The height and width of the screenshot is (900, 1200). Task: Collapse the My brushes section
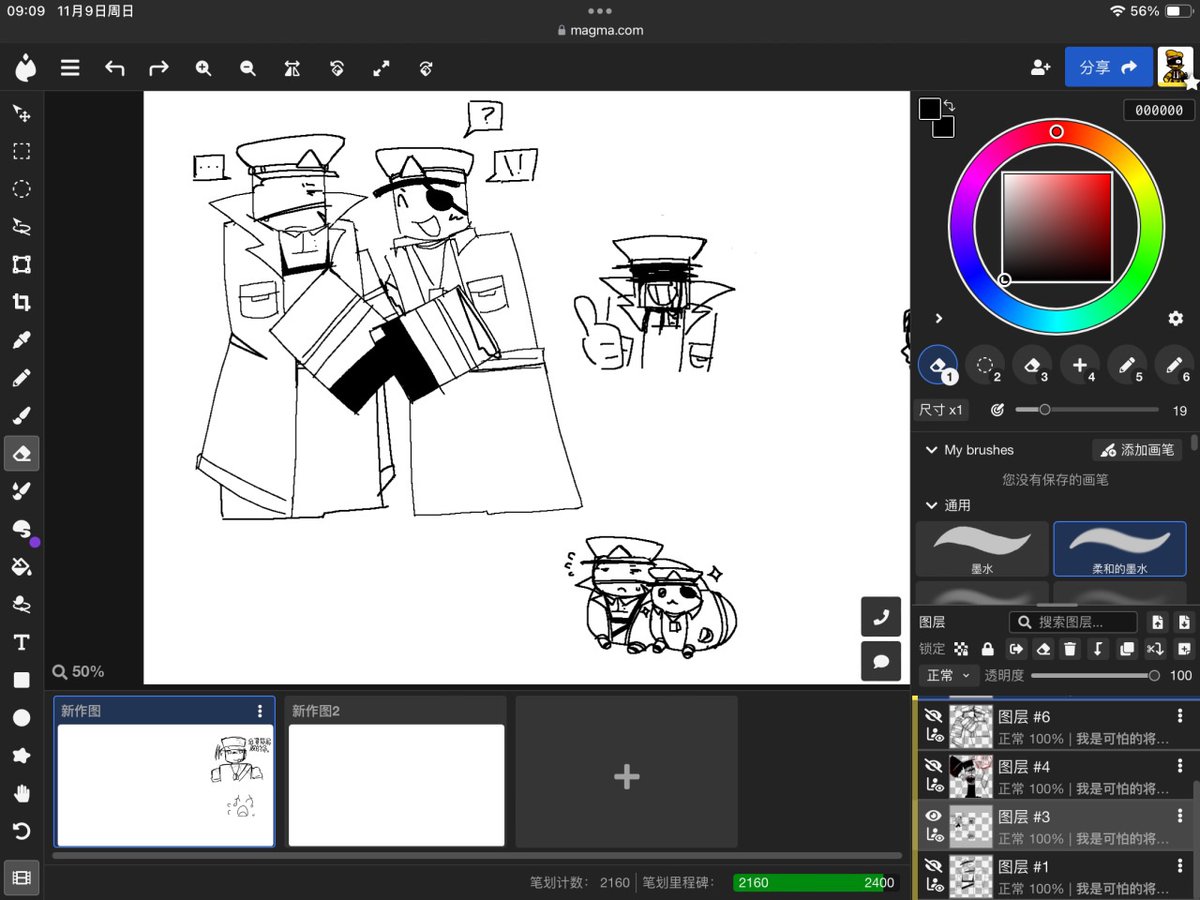pyautogui.click(x=931, y=450)
